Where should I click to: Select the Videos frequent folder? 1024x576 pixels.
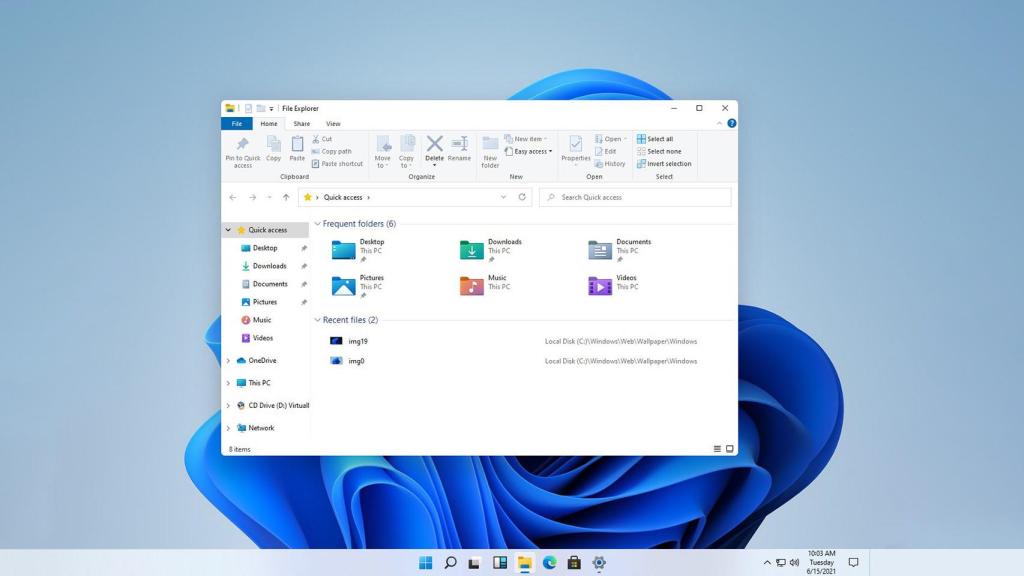613,286
